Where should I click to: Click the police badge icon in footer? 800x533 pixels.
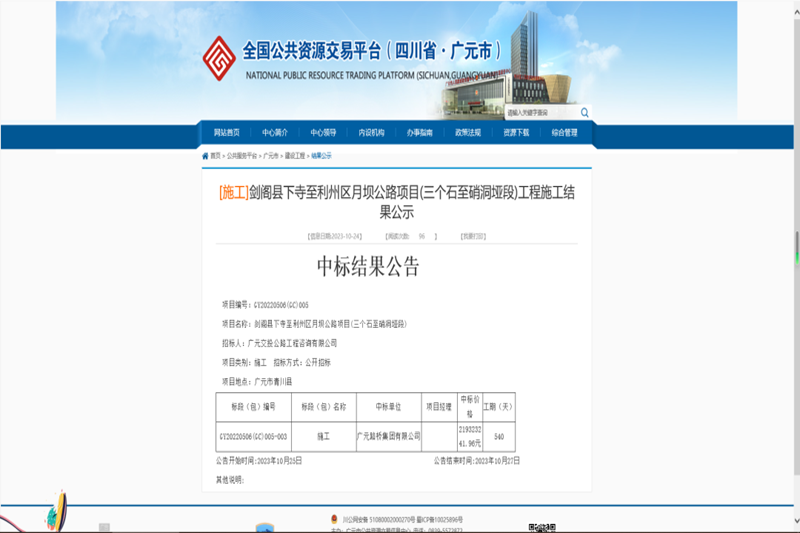coord(334,520)
